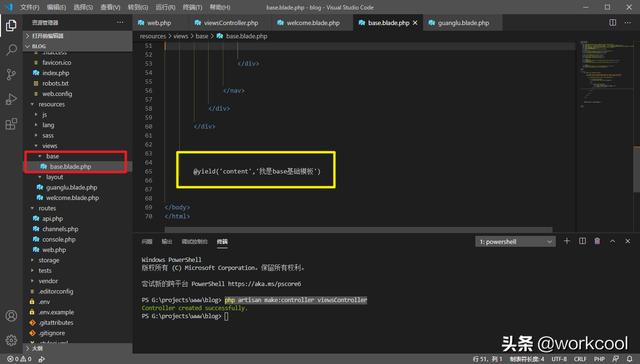Viewport: 640px width, 364px height.
Task: Open the .env file
Action: [x=44, y=302]
